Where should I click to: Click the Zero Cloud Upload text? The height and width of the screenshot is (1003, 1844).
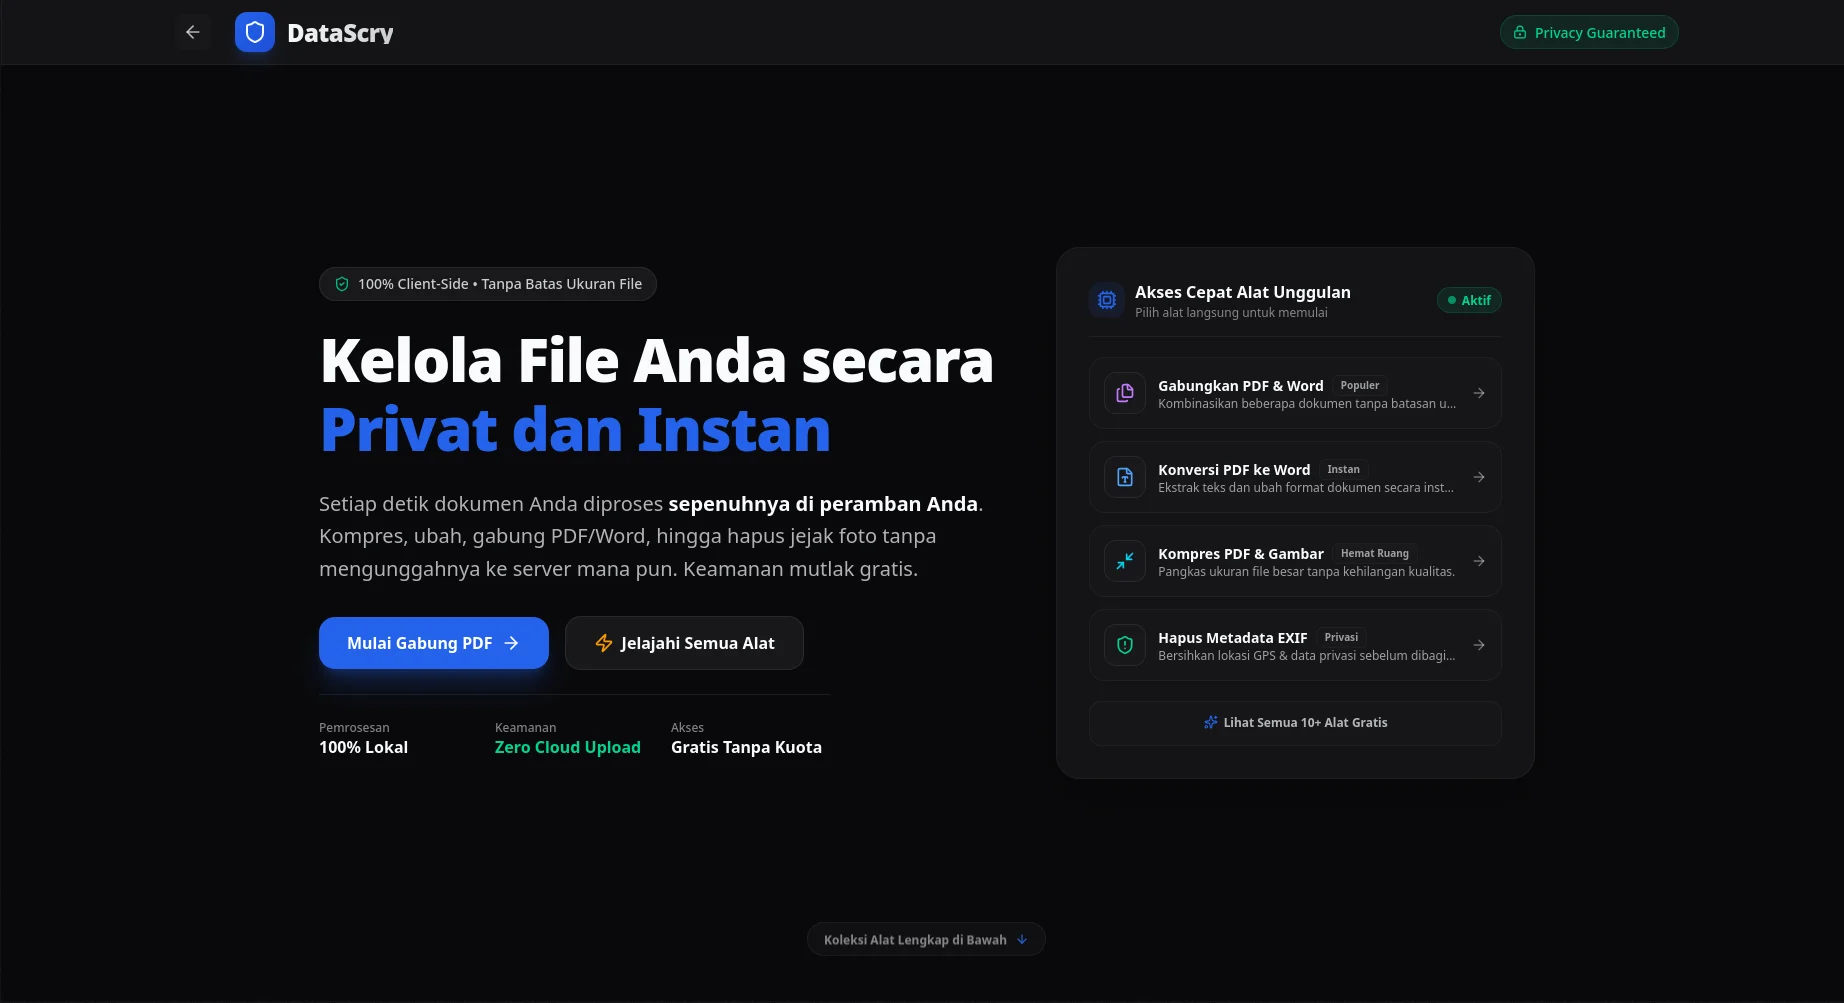[568, 747]
